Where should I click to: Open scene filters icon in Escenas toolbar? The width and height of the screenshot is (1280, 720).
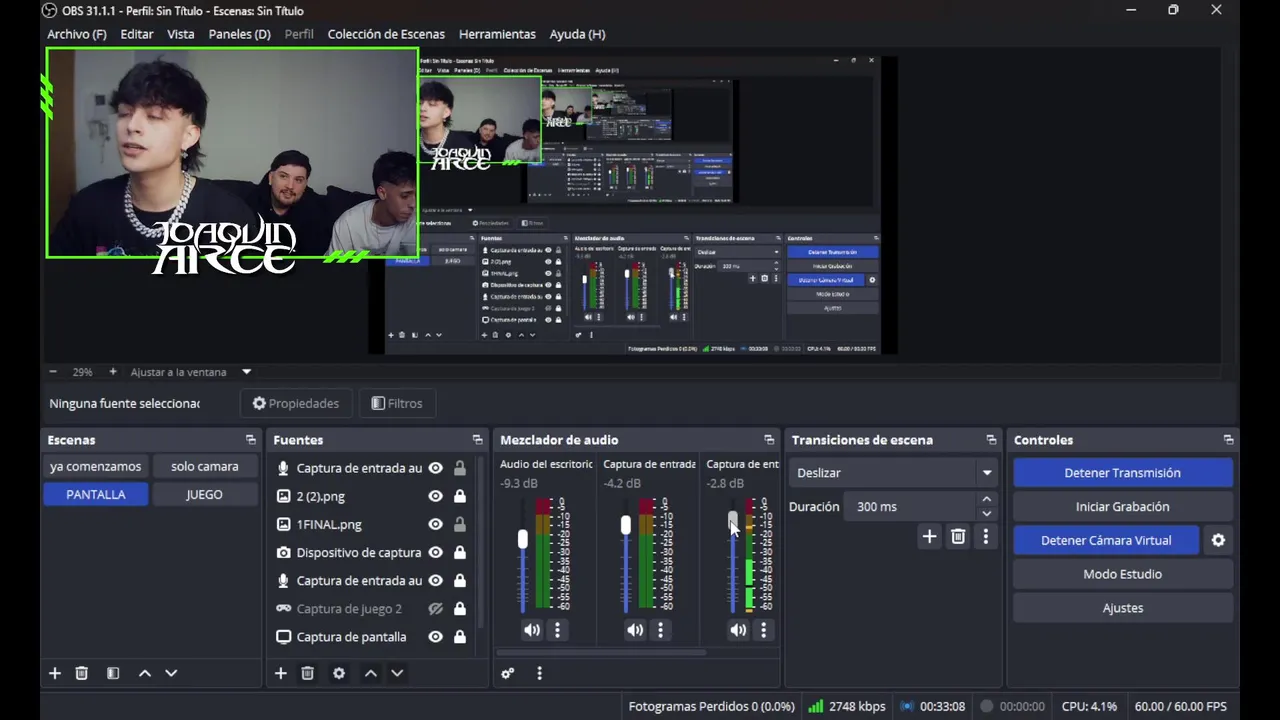tap(113, 673)
